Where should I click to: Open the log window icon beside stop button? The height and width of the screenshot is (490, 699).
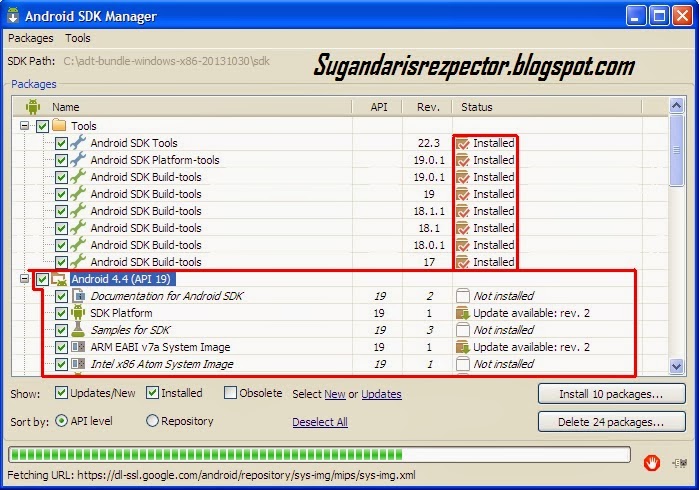tap(680, 464)
